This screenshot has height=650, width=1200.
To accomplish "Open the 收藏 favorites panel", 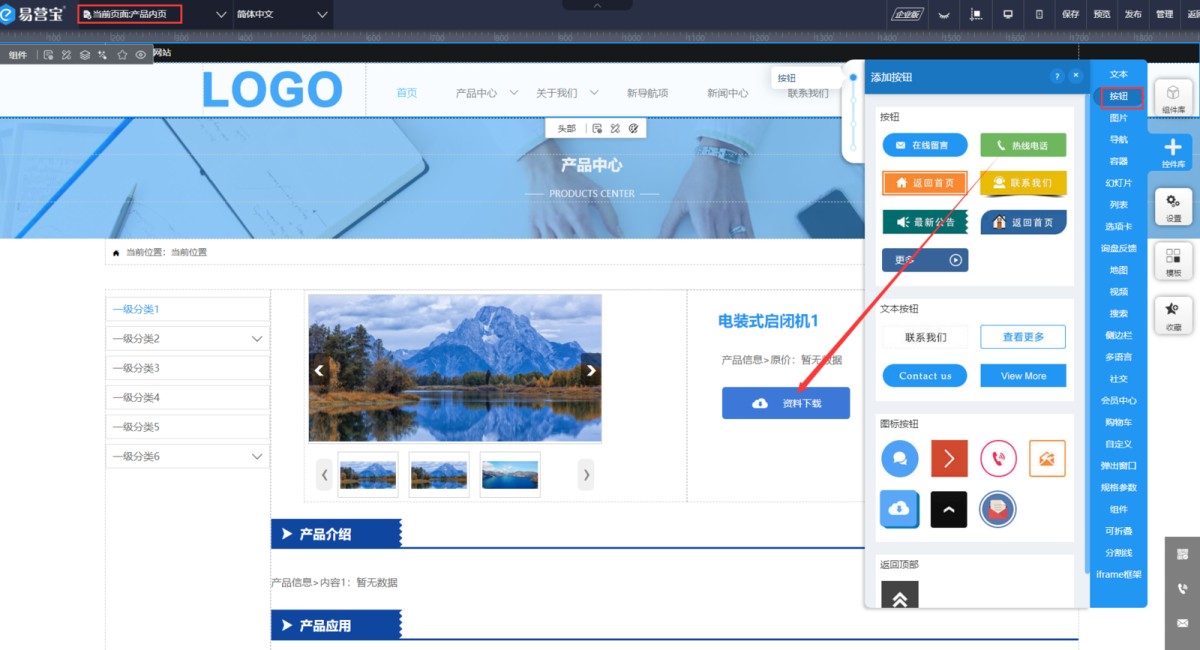I will pyautogui.click(x=1173, y=316).
